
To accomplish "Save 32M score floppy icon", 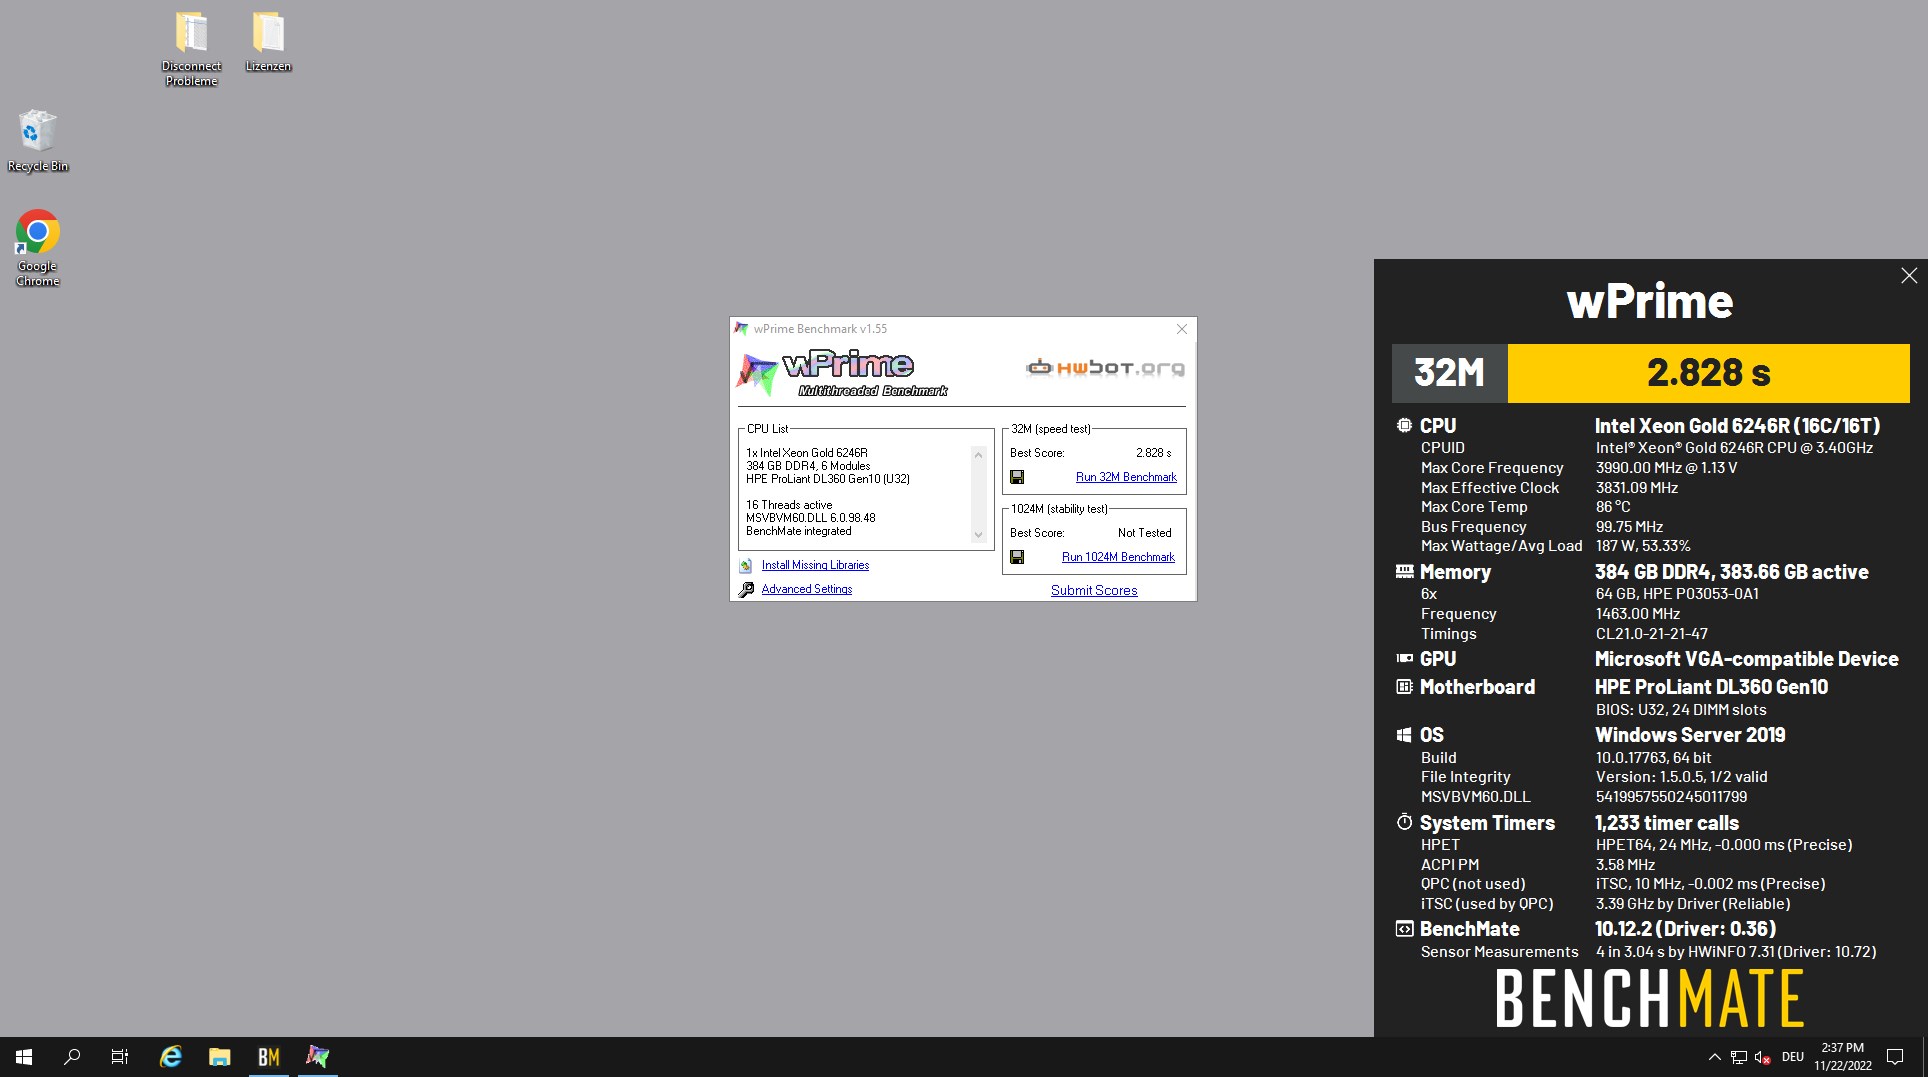I will [x=1017, y=477].
